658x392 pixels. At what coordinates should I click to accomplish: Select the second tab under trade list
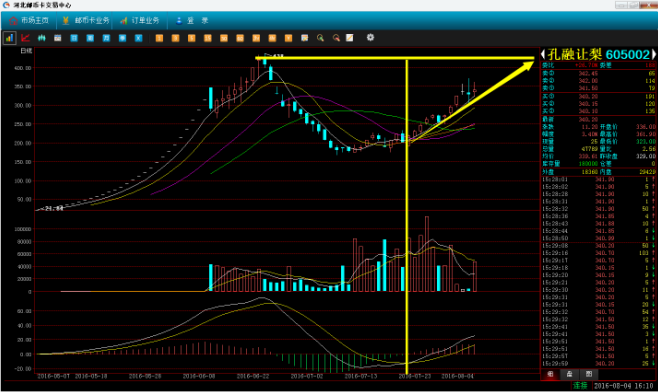tap(569, 374)
